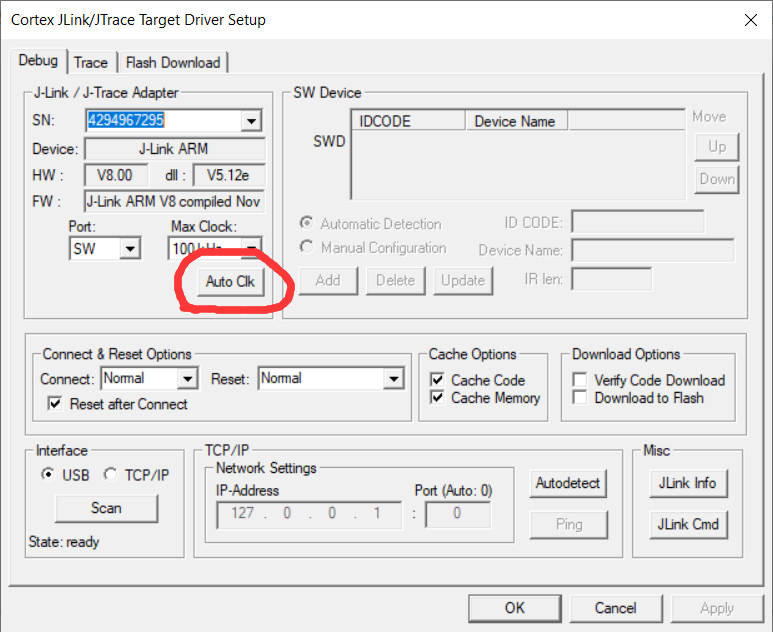Click the HW V8.00 value
This screenshot has width=773, height=632.
point(116,175)
